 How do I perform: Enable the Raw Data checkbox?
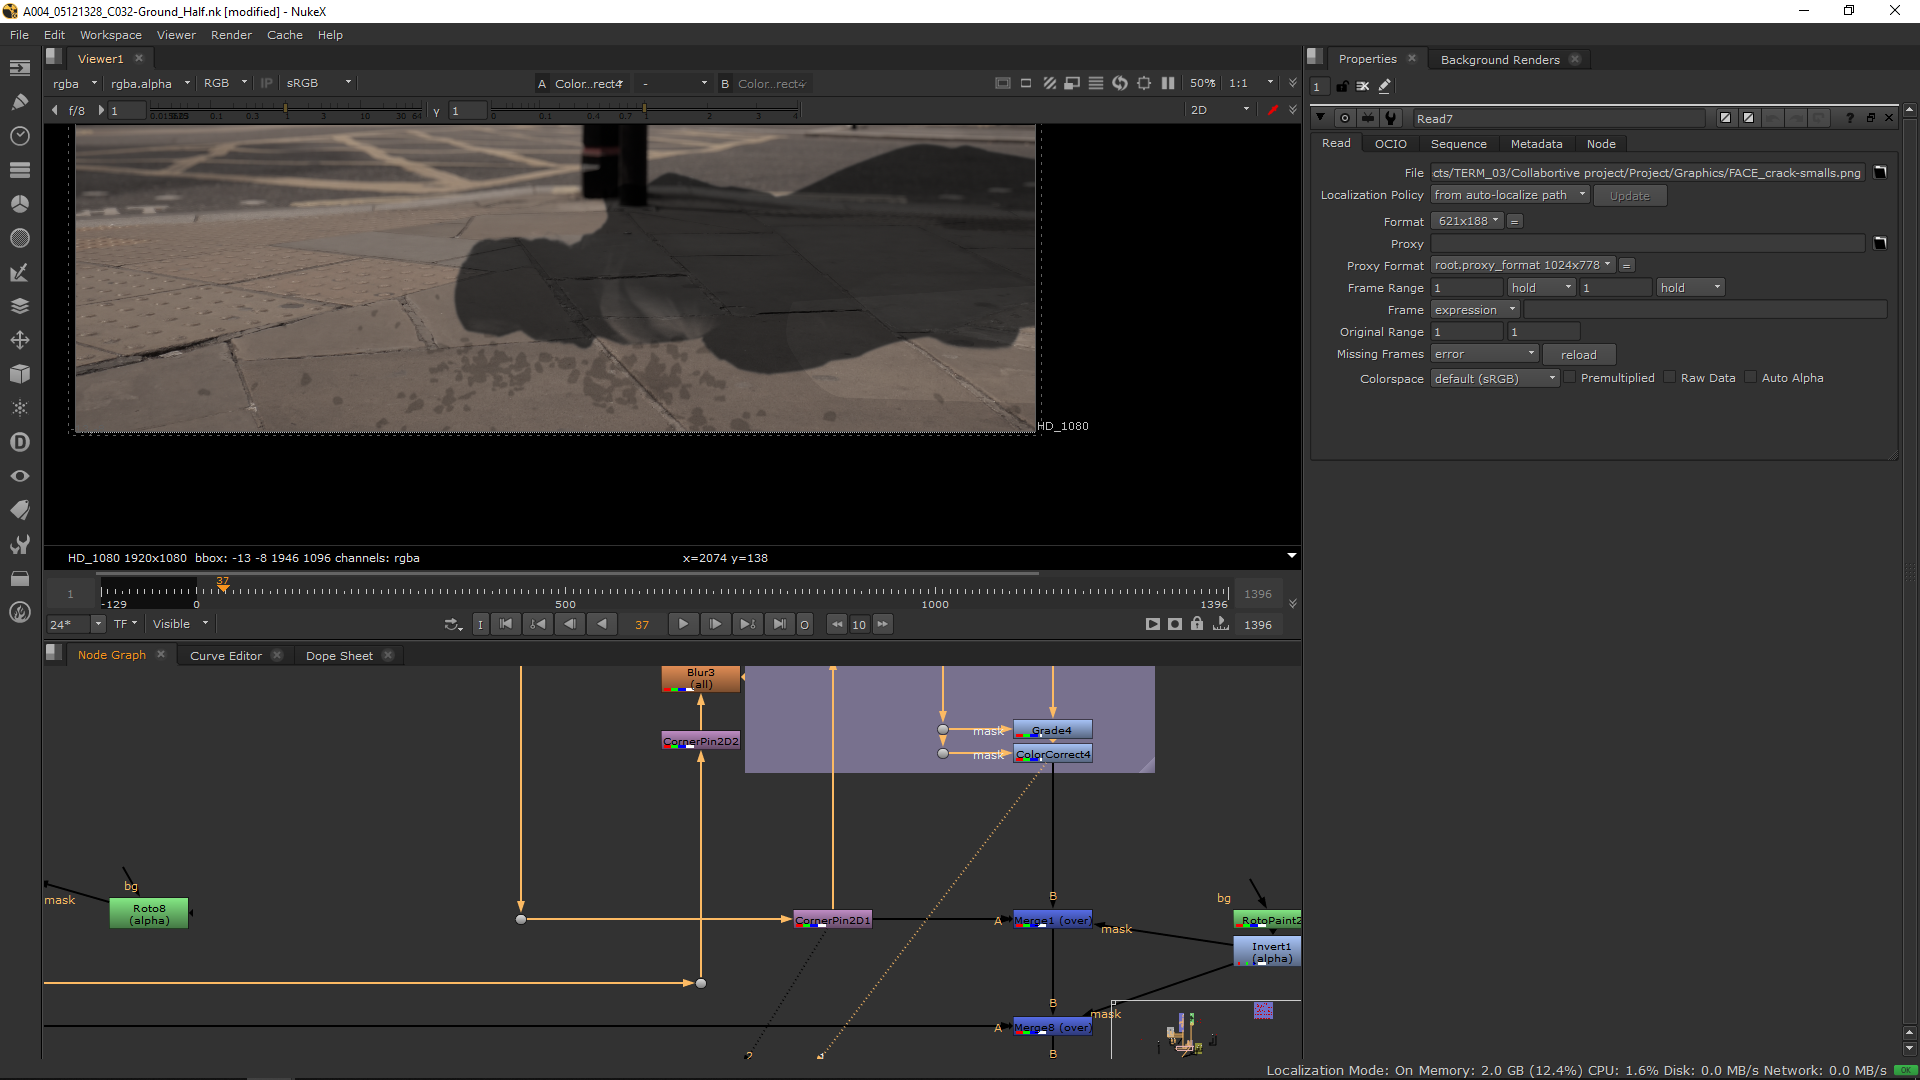(1670, 378)
